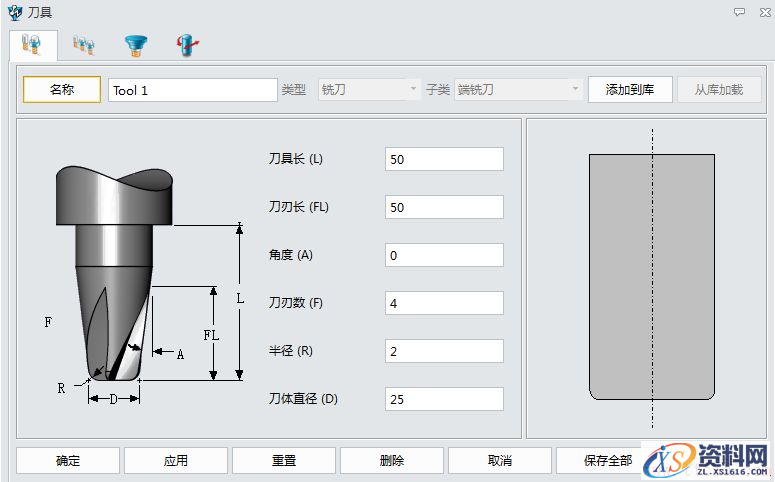775x482 pixels.
Task: Edit the Tool 1 name field
Action: coord(193,90)
